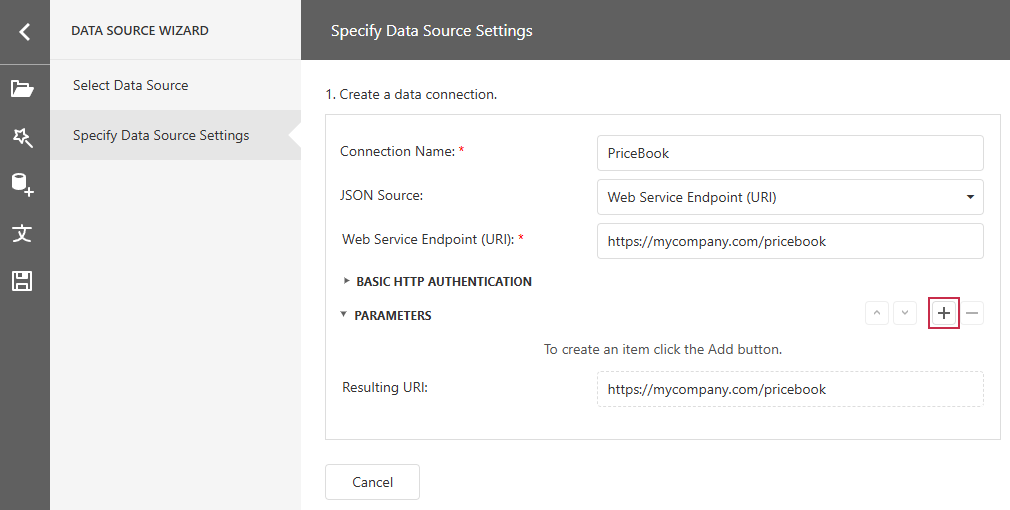
Task: Open the folder icon in sidebar
Action: coord(22,88)
